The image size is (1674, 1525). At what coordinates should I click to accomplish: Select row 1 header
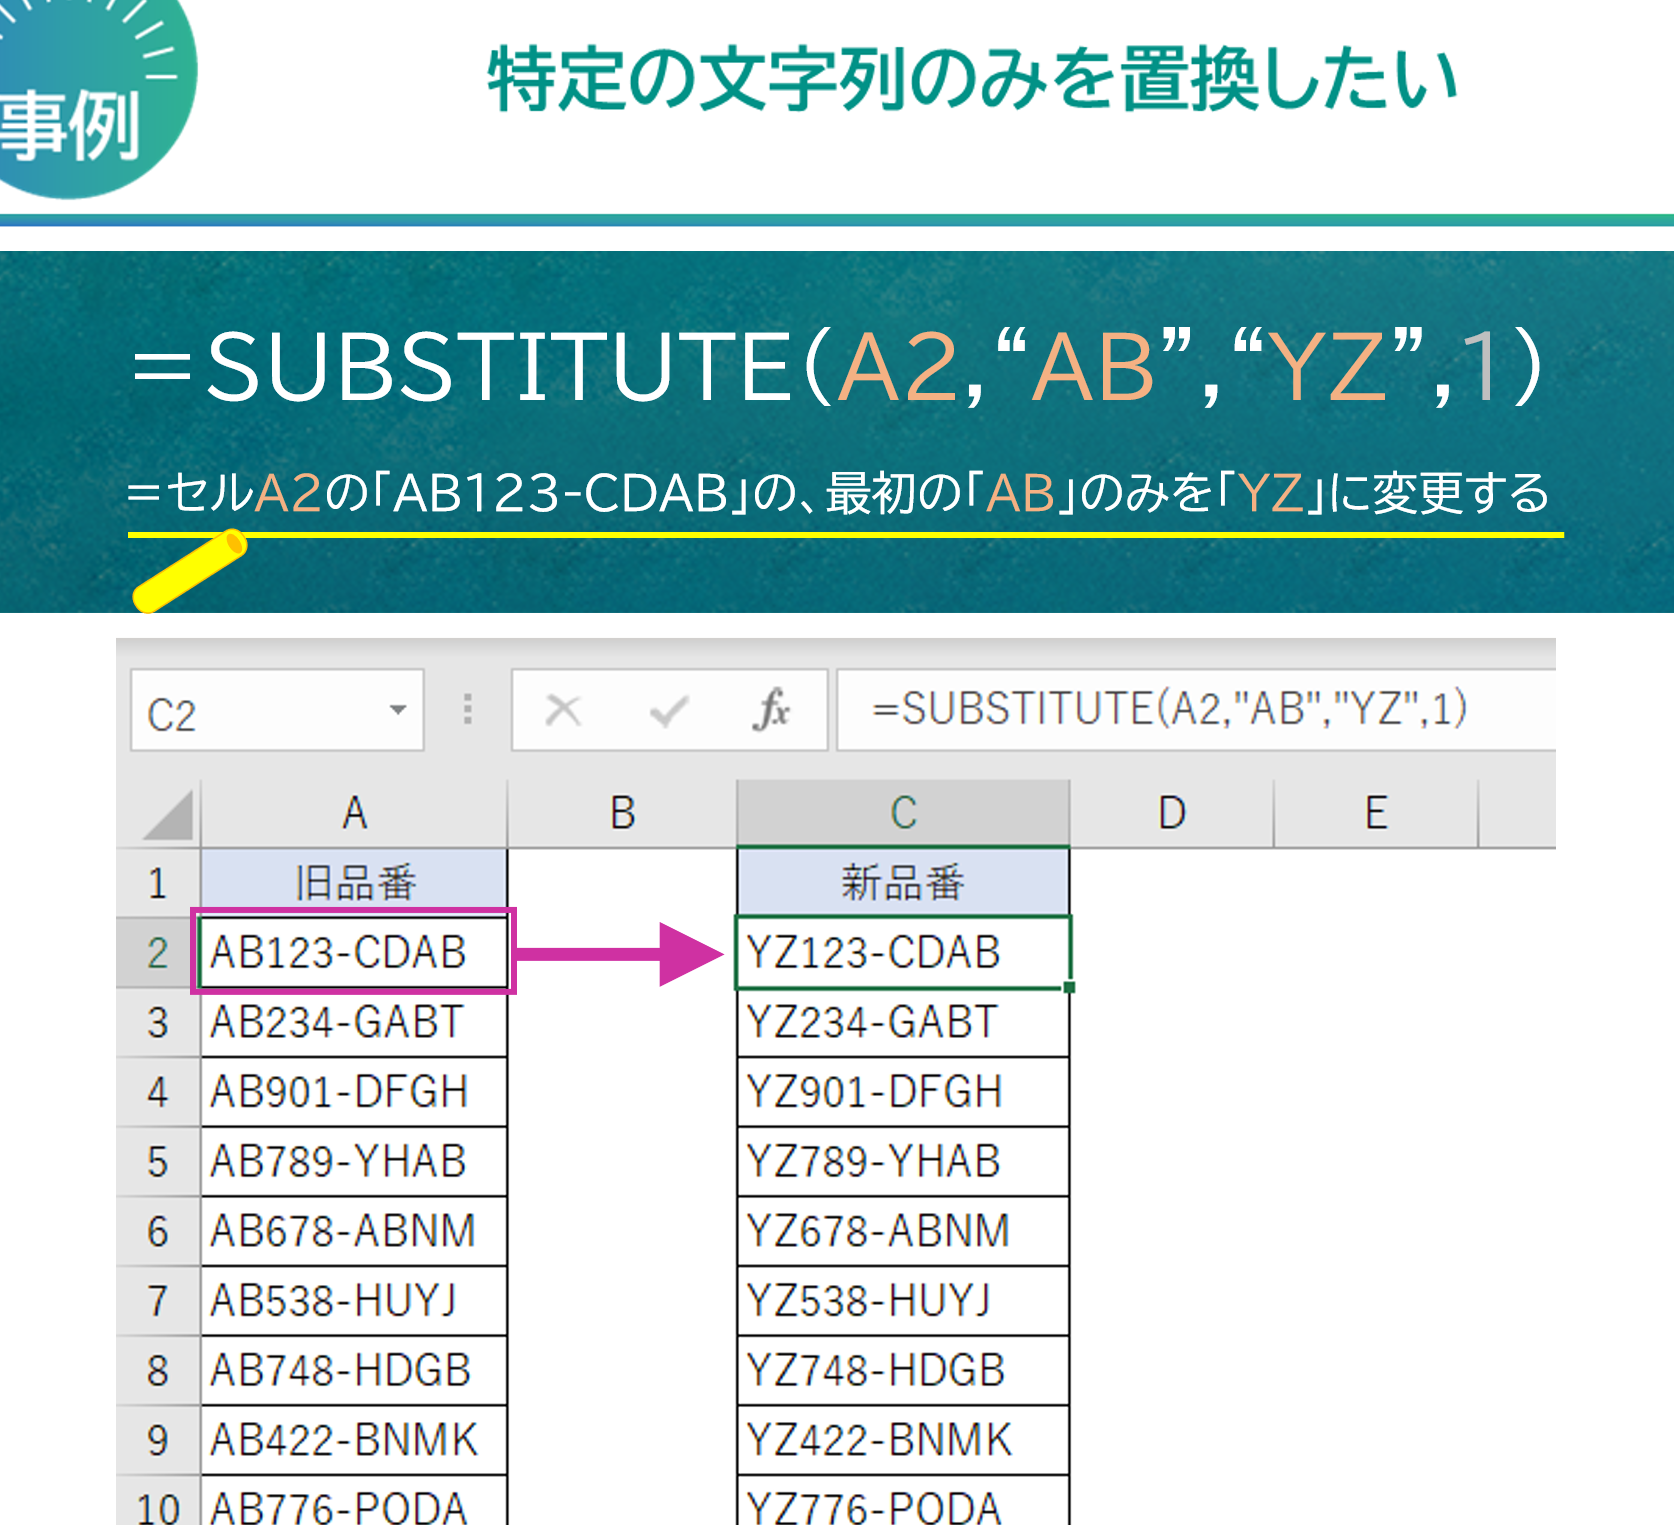click(x=158, y=883)
